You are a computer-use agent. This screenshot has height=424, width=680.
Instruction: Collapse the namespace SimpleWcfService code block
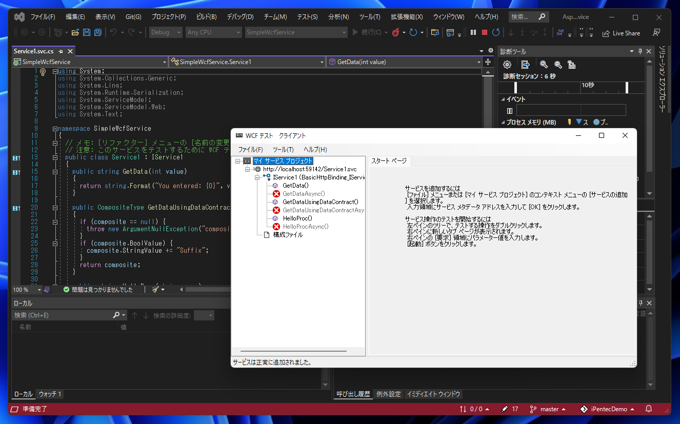pos(55,129)
